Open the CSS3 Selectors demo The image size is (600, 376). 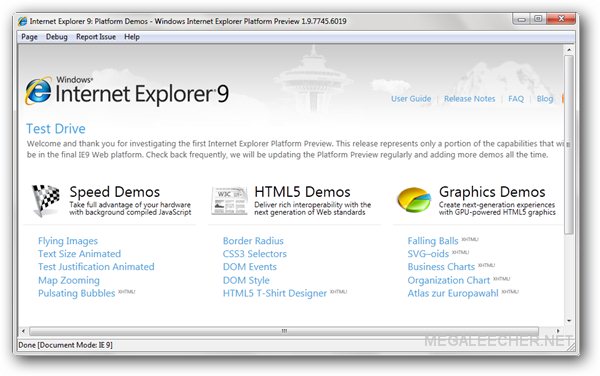[254, 254]
